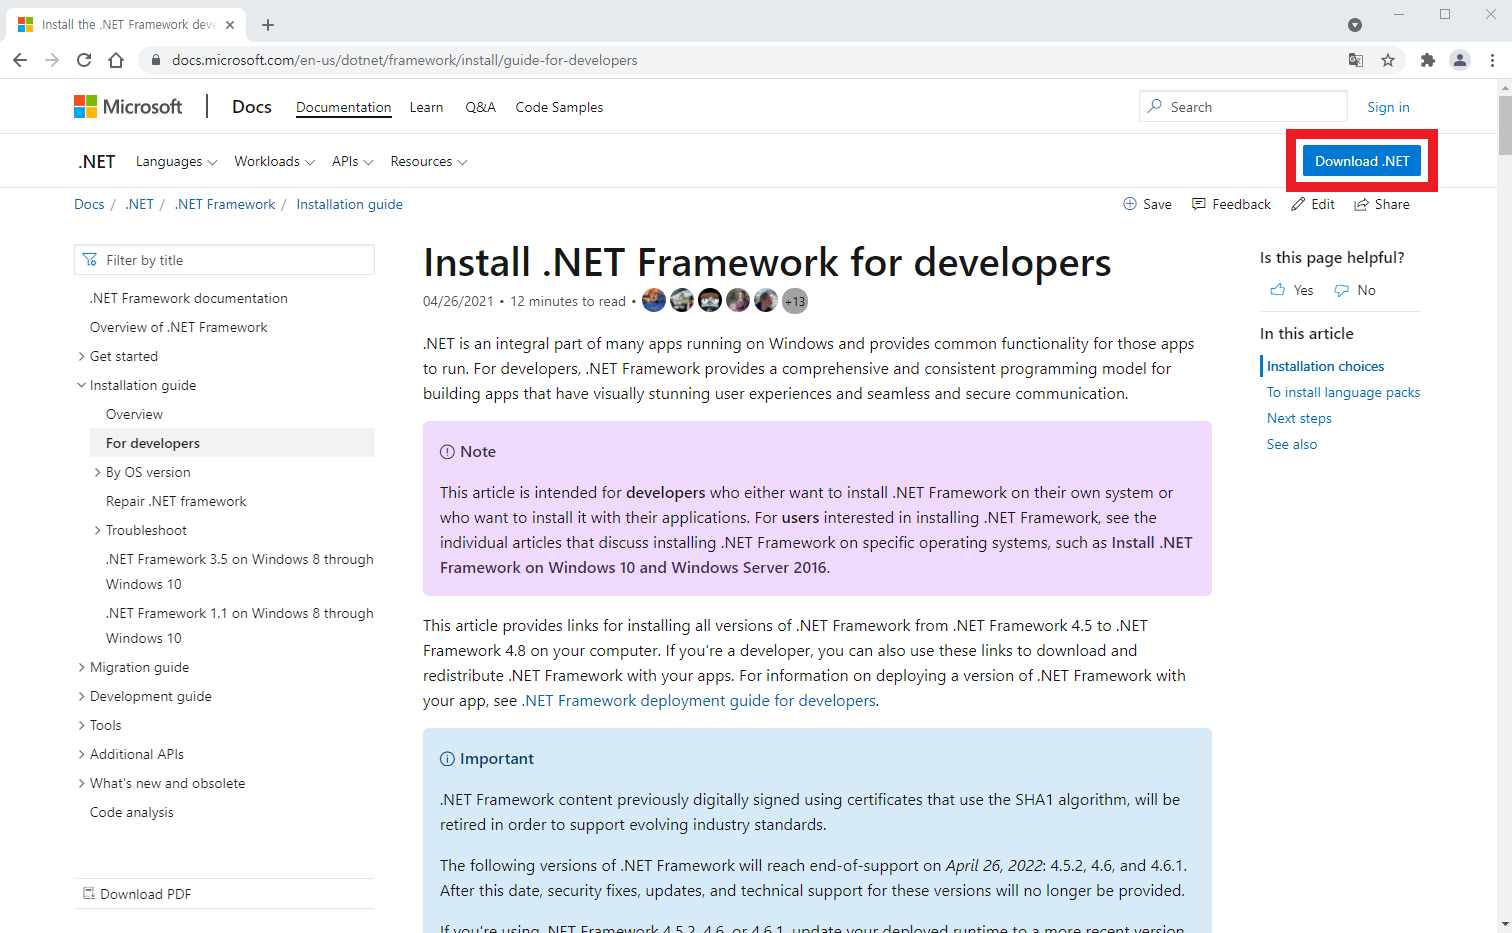Select Overview of .NET Framework item
The width and height of the screenshot is (1512, 933).
click(179, 327)
